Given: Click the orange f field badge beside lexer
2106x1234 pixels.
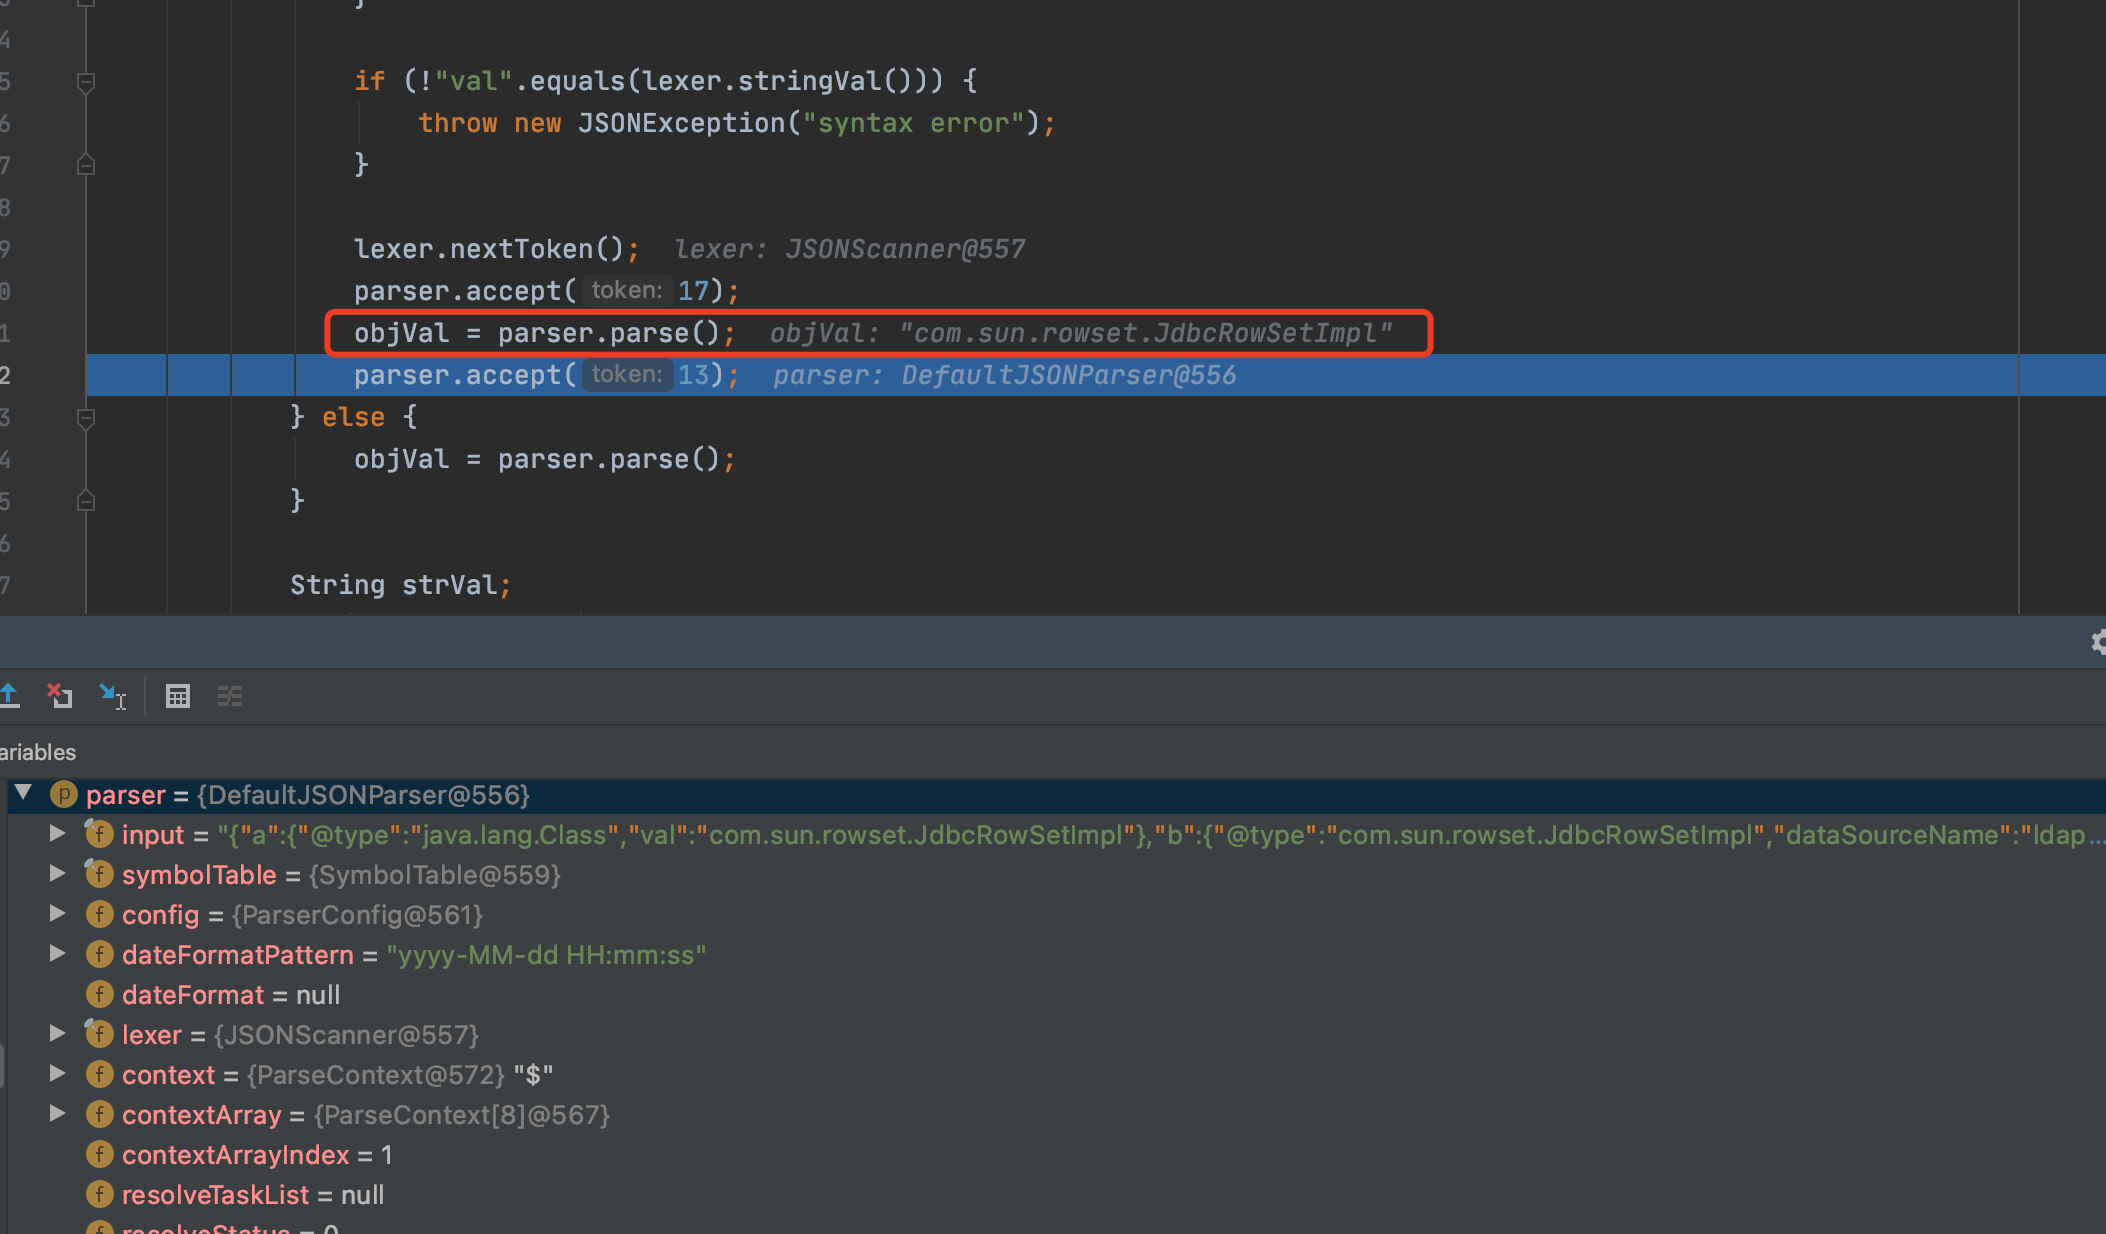Looking at the screenshot, I should pos(100,1034).
